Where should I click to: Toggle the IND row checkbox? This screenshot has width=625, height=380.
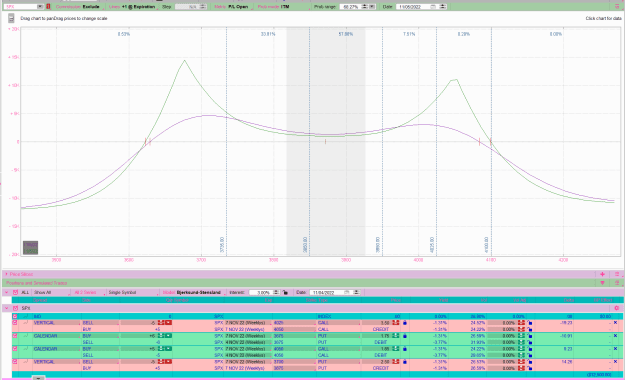click(15, 316)
